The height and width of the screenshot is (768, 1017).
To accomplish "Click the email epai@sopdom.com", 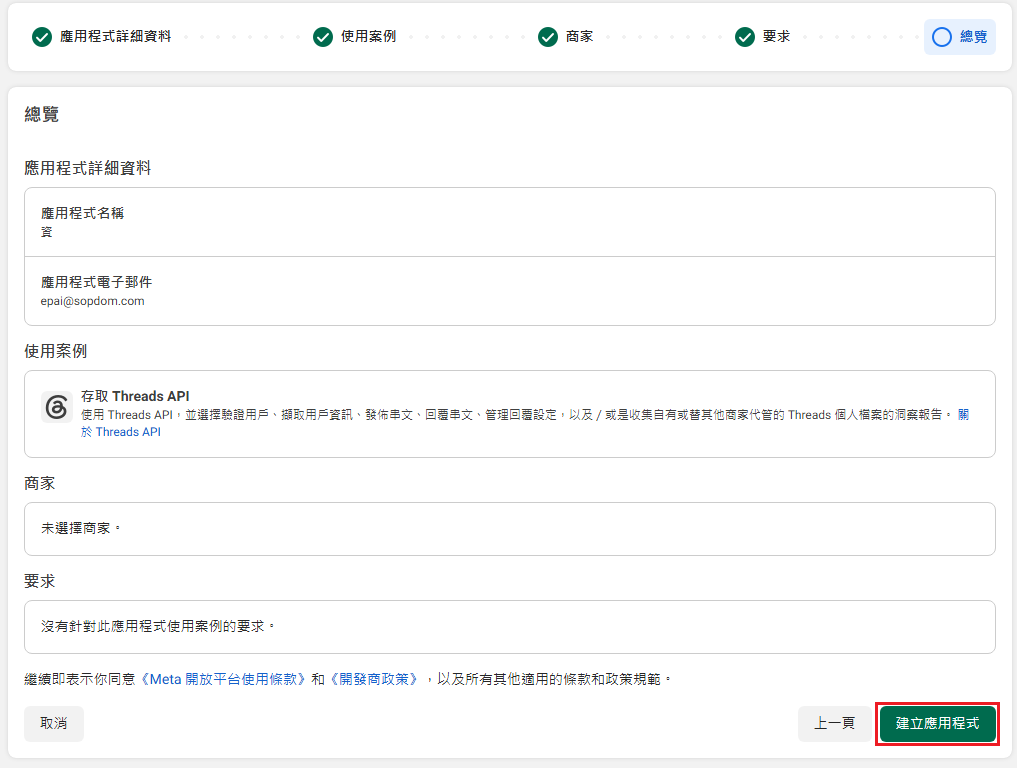I will pos(93,301).
